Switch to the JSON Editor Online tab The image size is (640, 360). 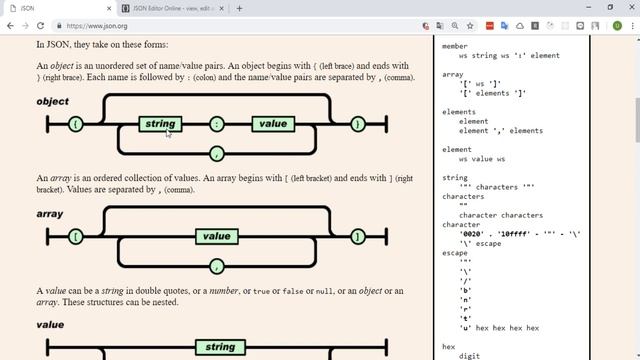(173, 8)
